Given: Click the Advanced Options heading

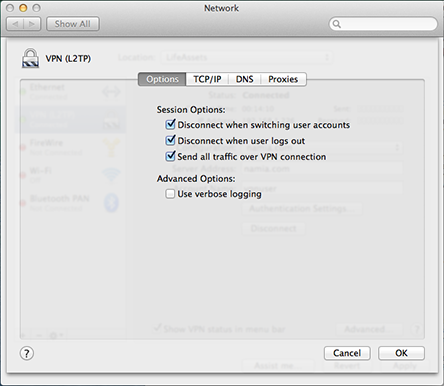Looking at the screenshot, I should (x=196, y=179).
